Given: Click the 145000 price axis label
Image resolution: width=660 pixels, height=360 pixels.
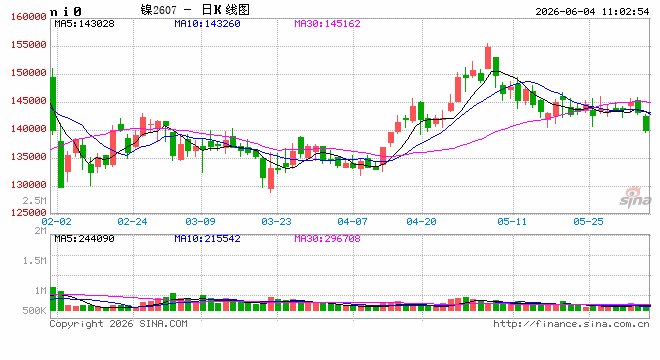Looking at the screenshot, I should point(28,101).
